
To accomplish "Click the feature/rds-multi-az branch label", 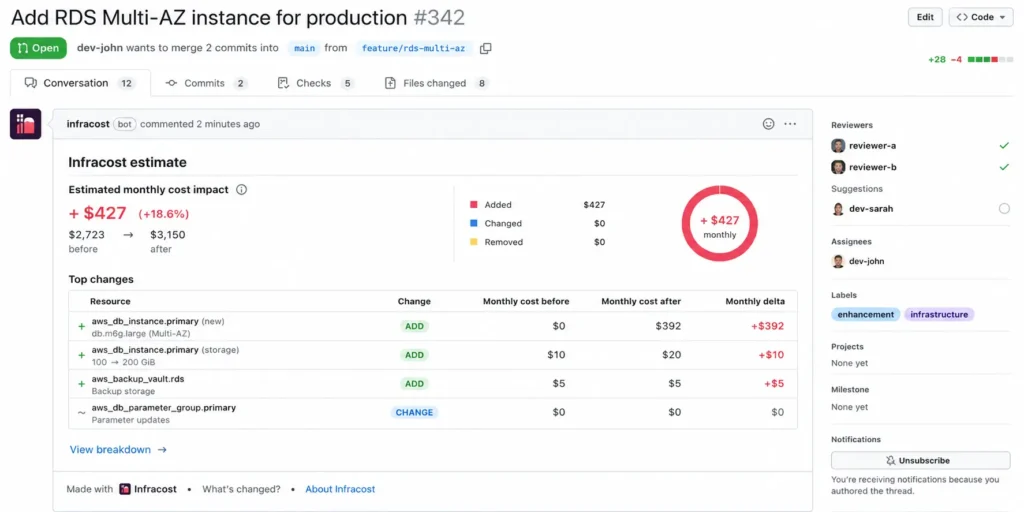I will point(414,48).
